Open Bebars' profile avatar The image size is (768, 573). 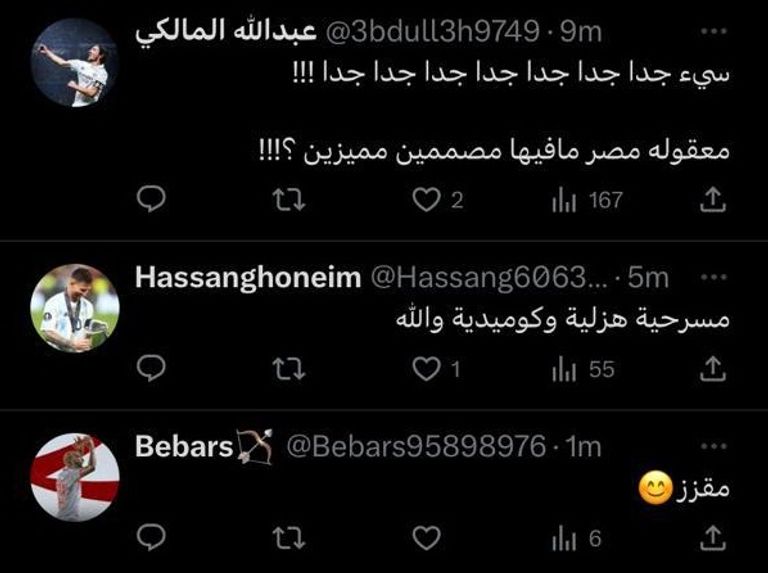pos(74,477)
